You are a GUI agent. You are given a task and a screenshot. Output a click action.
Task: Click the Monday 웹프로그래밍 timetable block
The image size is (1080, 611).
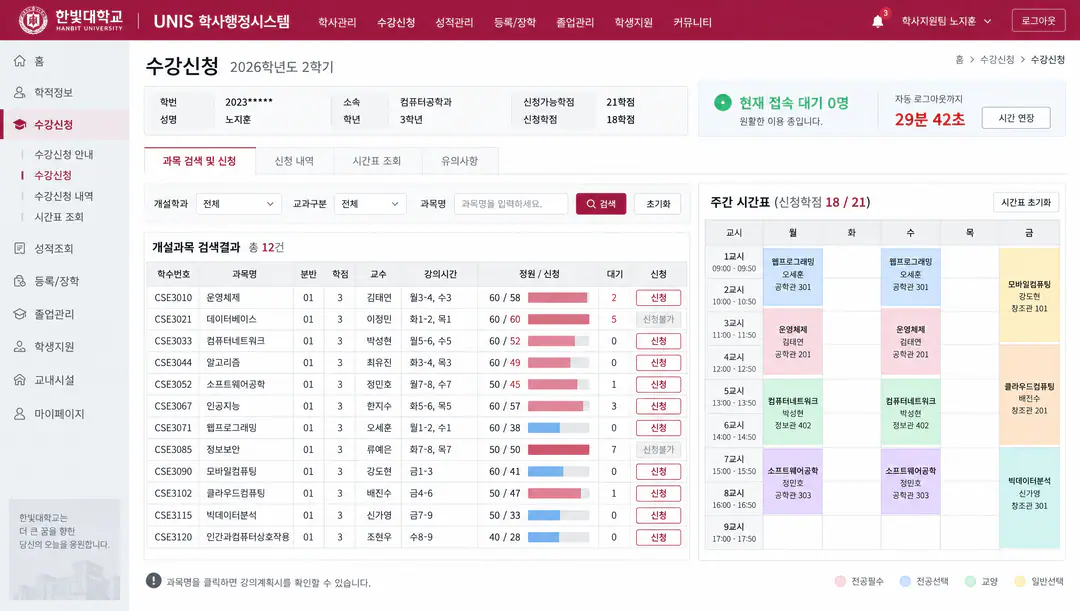pos(793,276)
